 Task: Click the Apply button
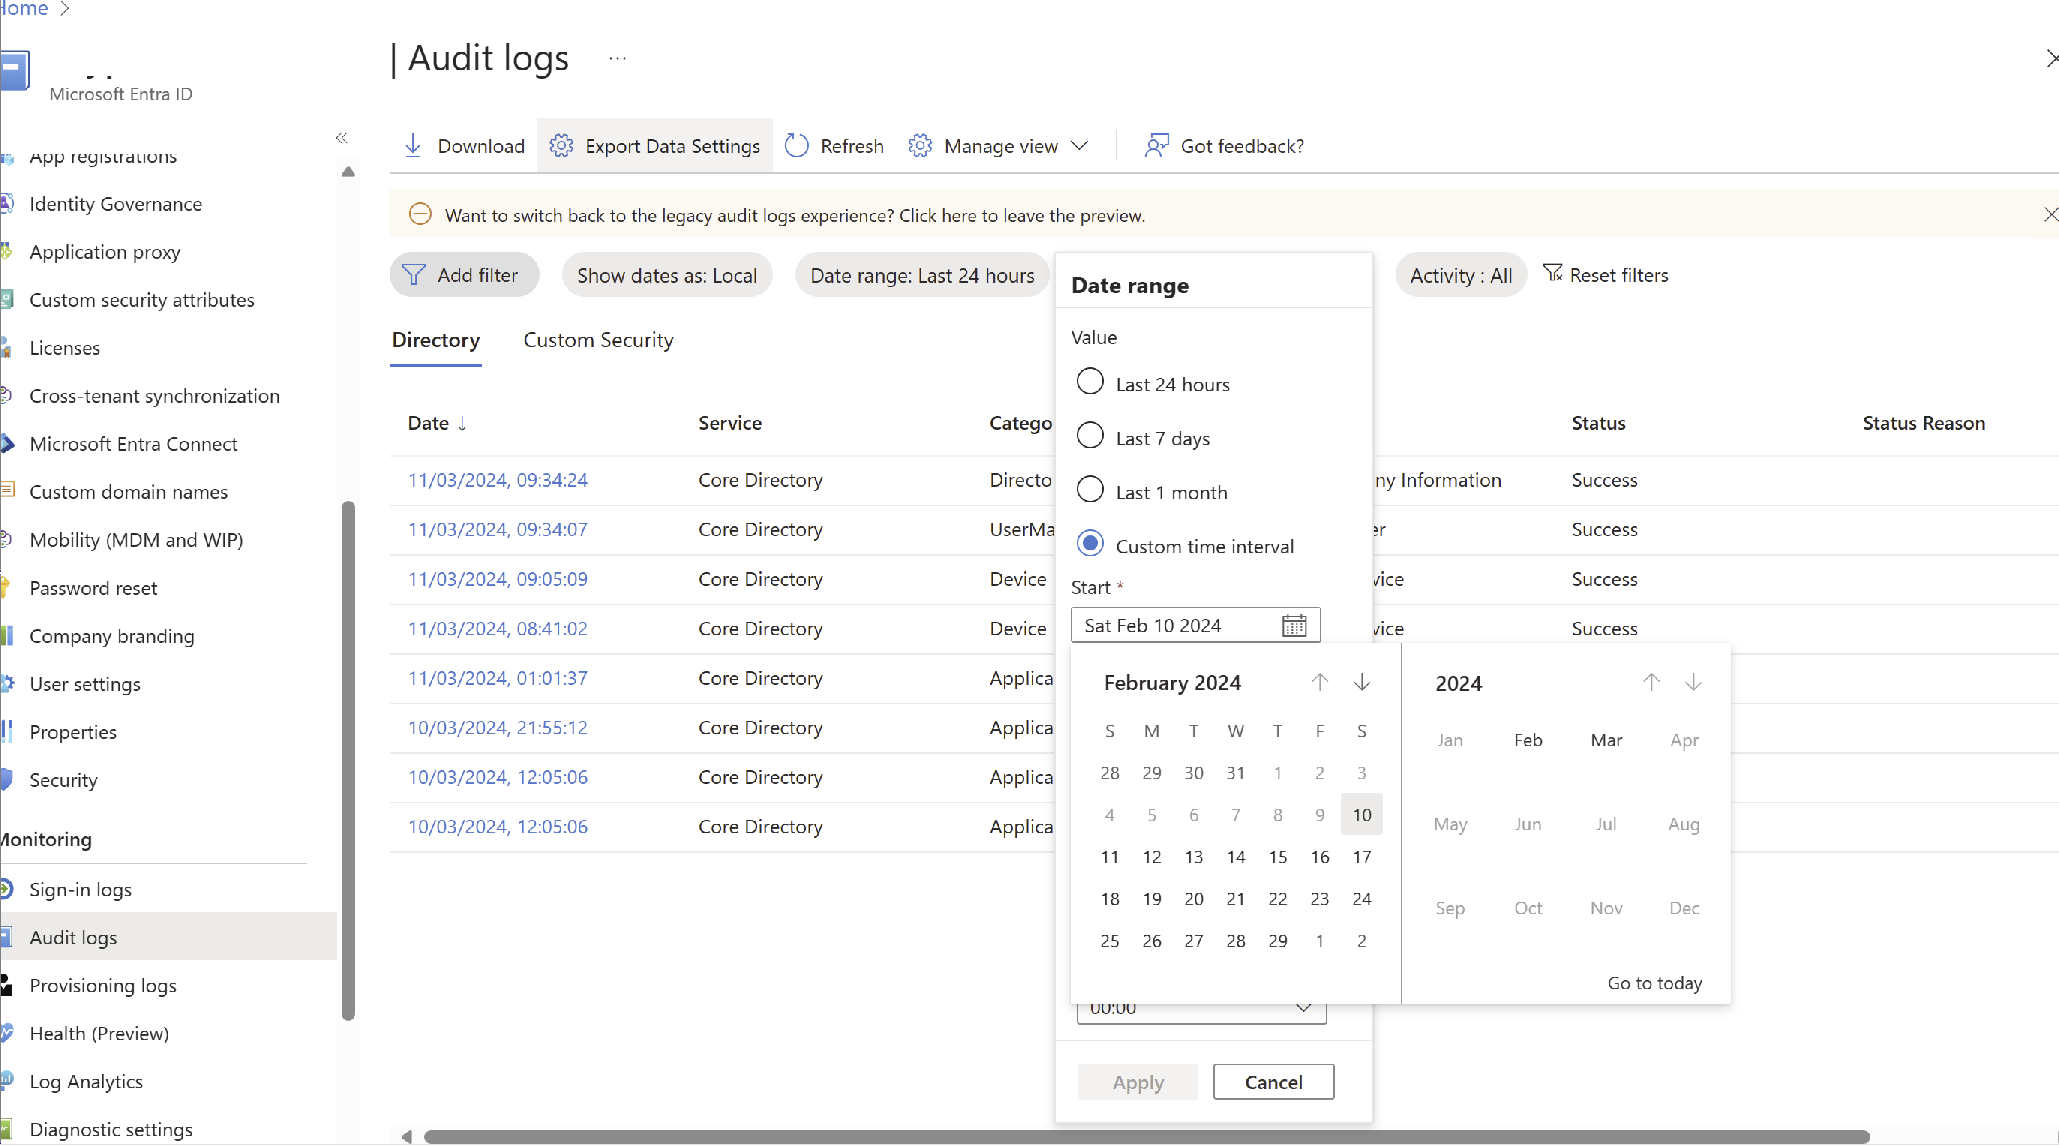[1138, 1082]
